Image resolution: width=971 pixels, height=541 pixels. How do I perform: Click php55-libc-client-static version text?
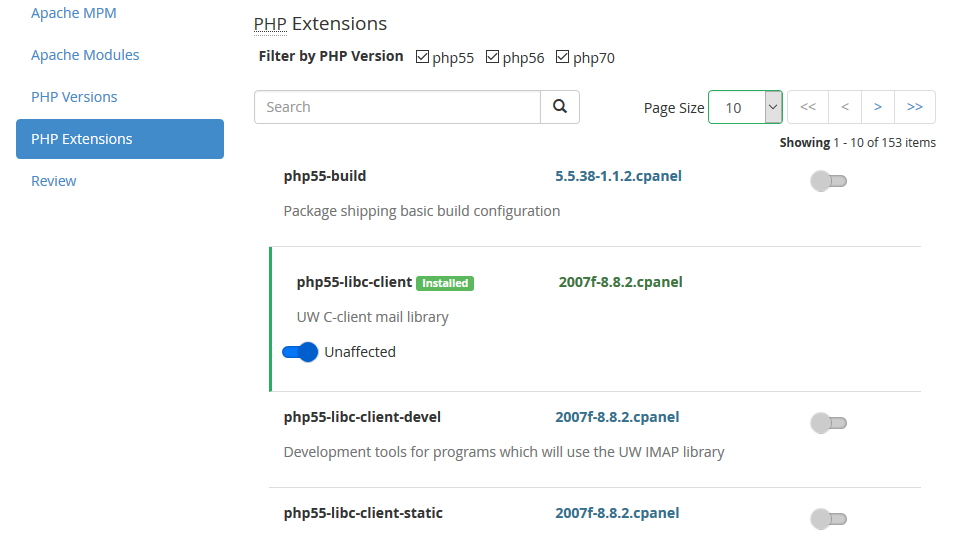tap(617, 513)
